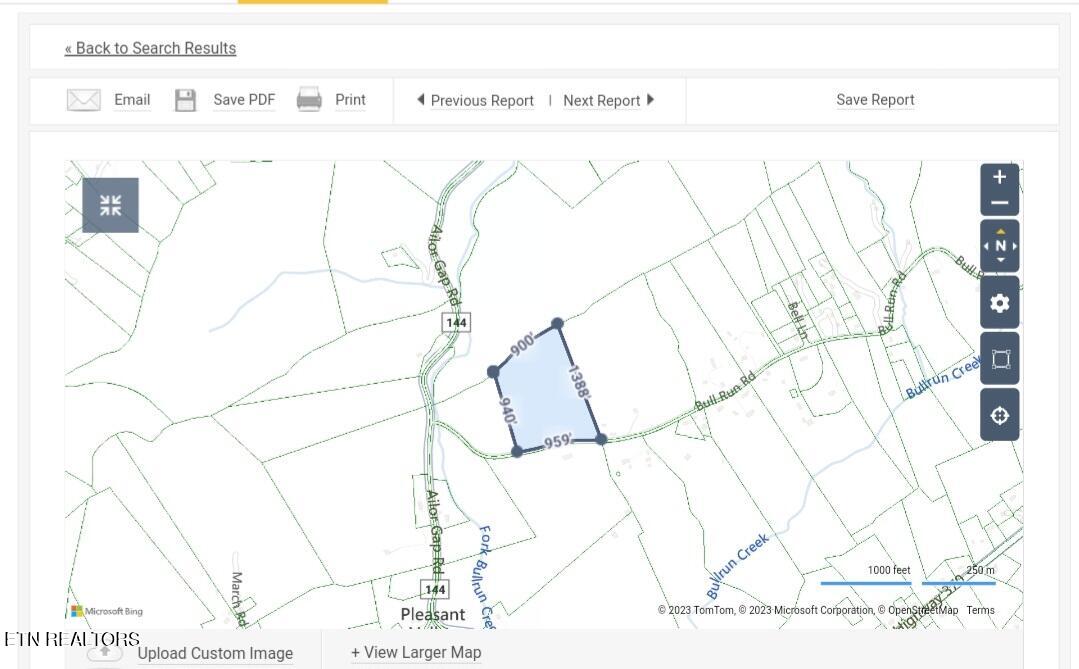This screenshot has width=1079, height=669.
Task: Select the parcel boundary drawing tool icon
Action: [x=999, y=358]
